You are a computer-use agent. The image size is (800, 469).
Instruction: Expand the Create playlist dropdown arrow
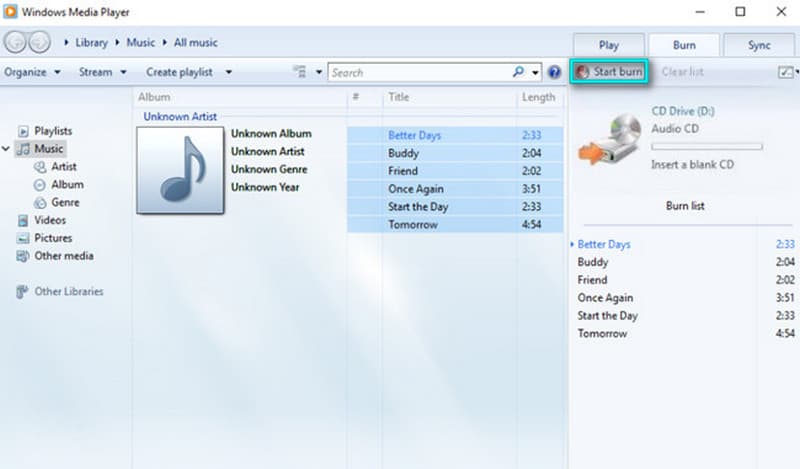229,72
